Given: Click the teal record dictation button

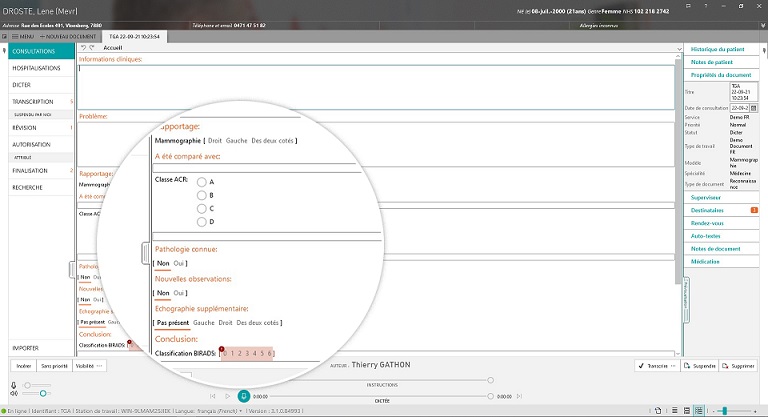Looking at the screenshot, I should pyautogui.click(x=243, y=396).
